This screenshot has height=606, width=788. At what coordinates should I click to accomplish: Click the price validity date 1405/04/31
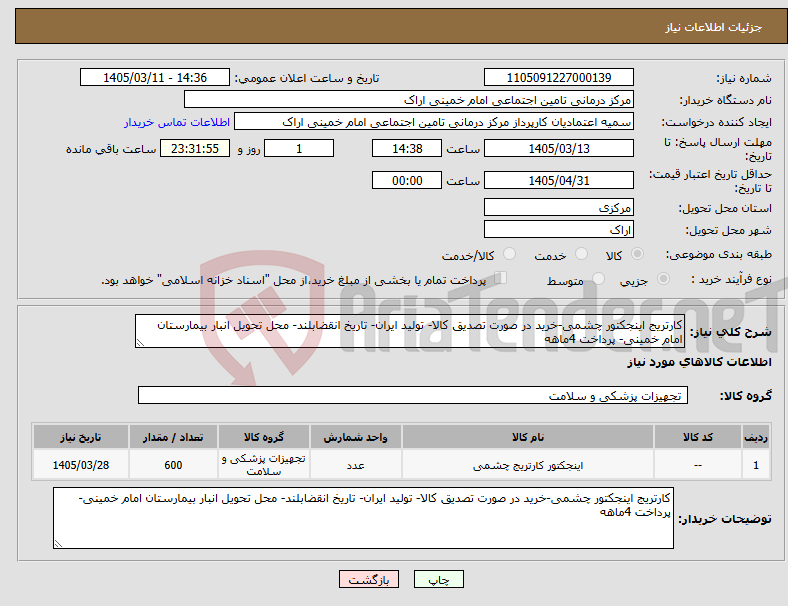[x=558, y=180]
